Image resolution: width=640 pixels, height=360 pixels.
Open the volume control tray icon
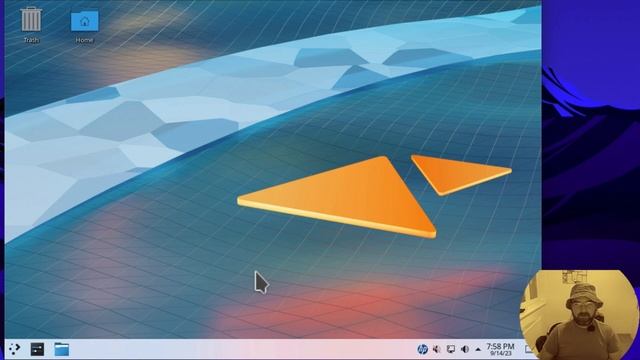coord(464,349)
